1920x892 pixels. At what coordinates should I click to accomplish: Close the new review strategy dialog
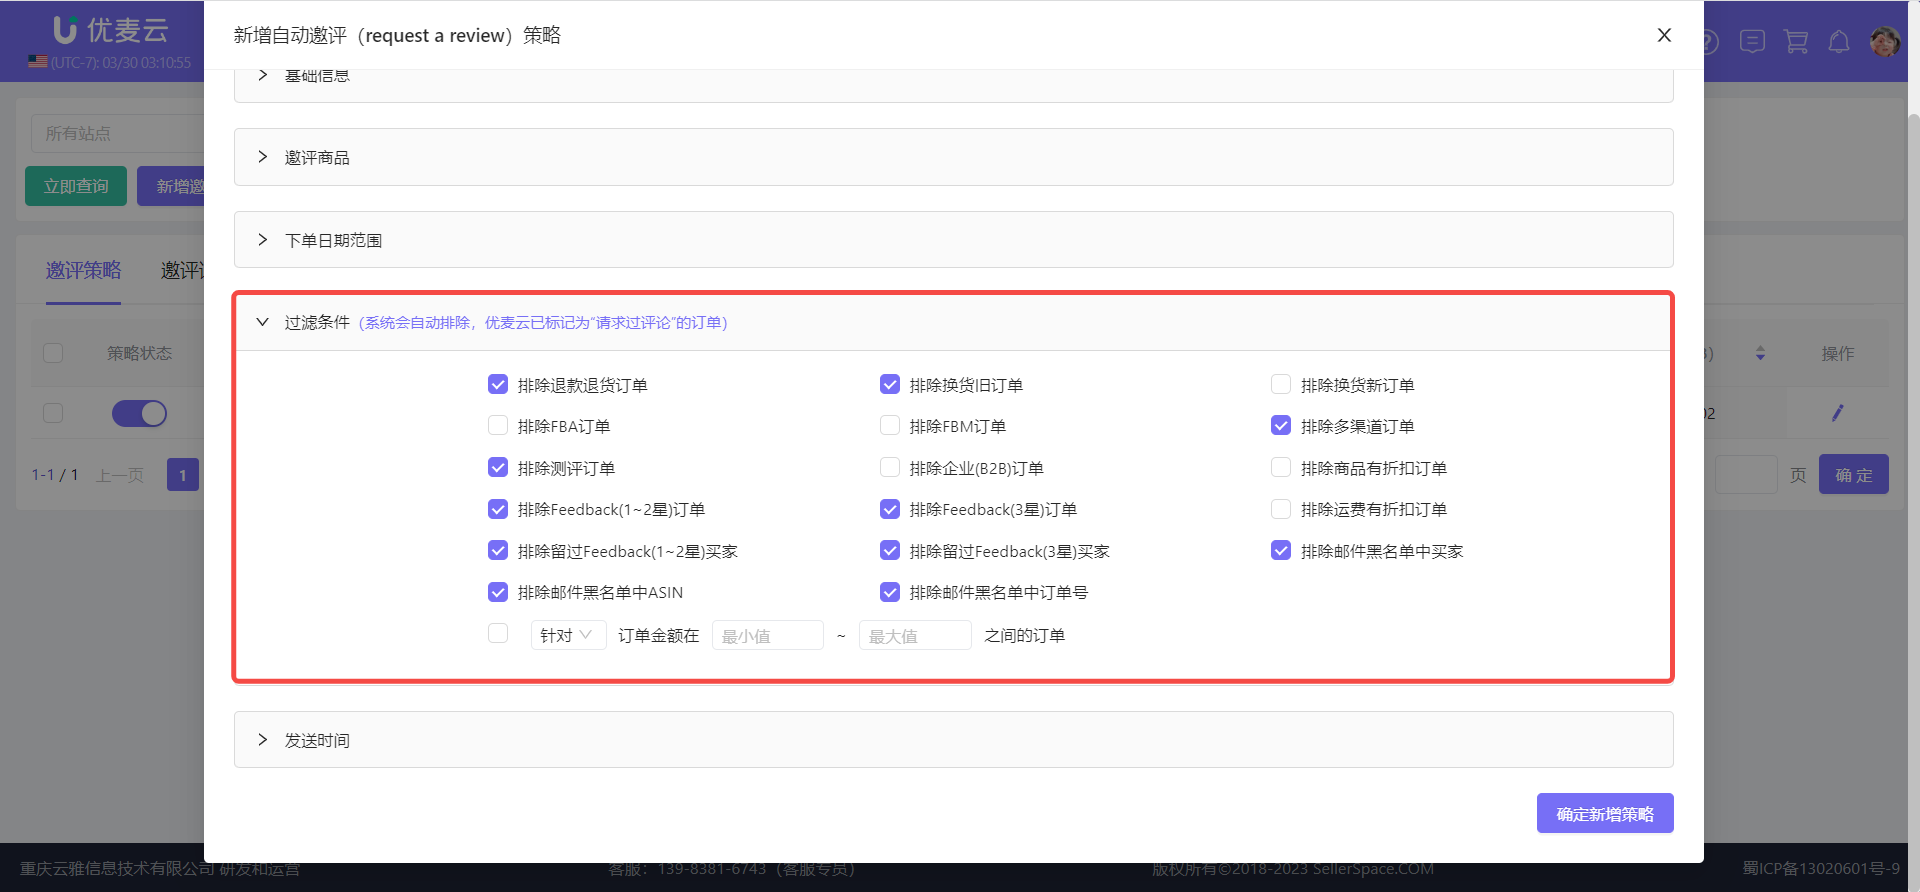tap(1664, 35)
